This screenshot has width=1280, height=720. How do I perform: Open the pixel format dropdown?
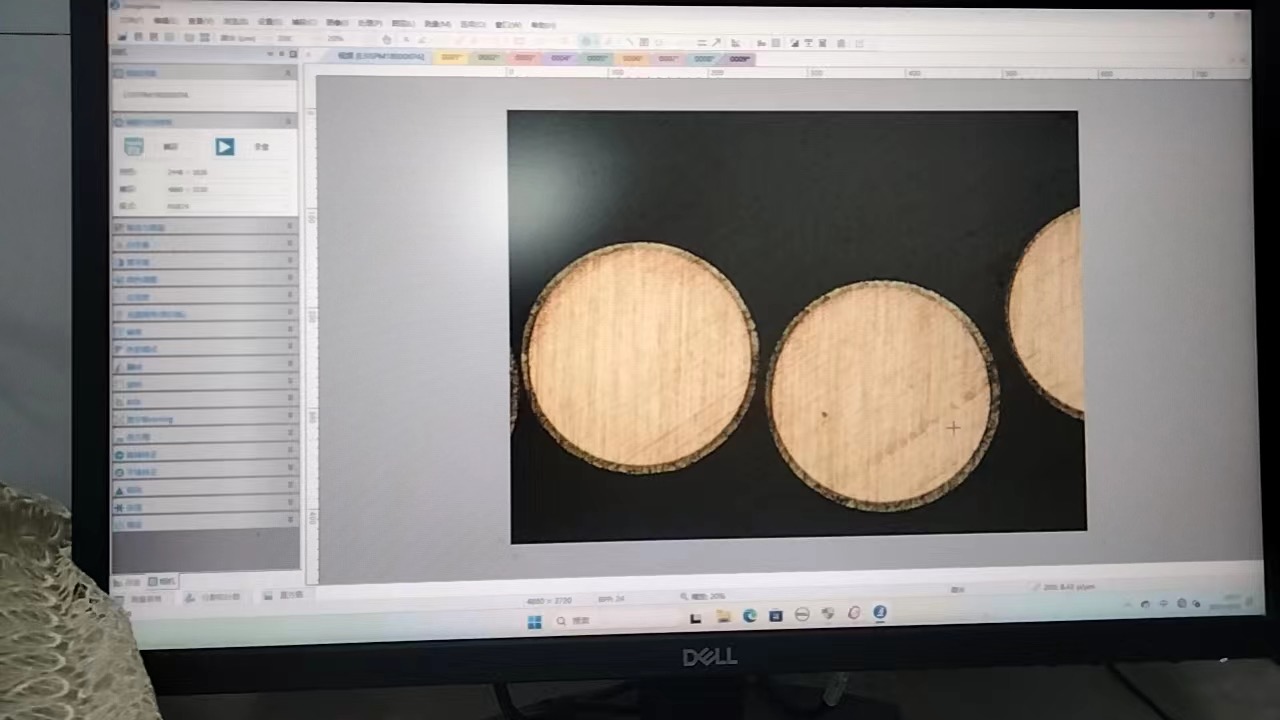[x=228, y=206]
